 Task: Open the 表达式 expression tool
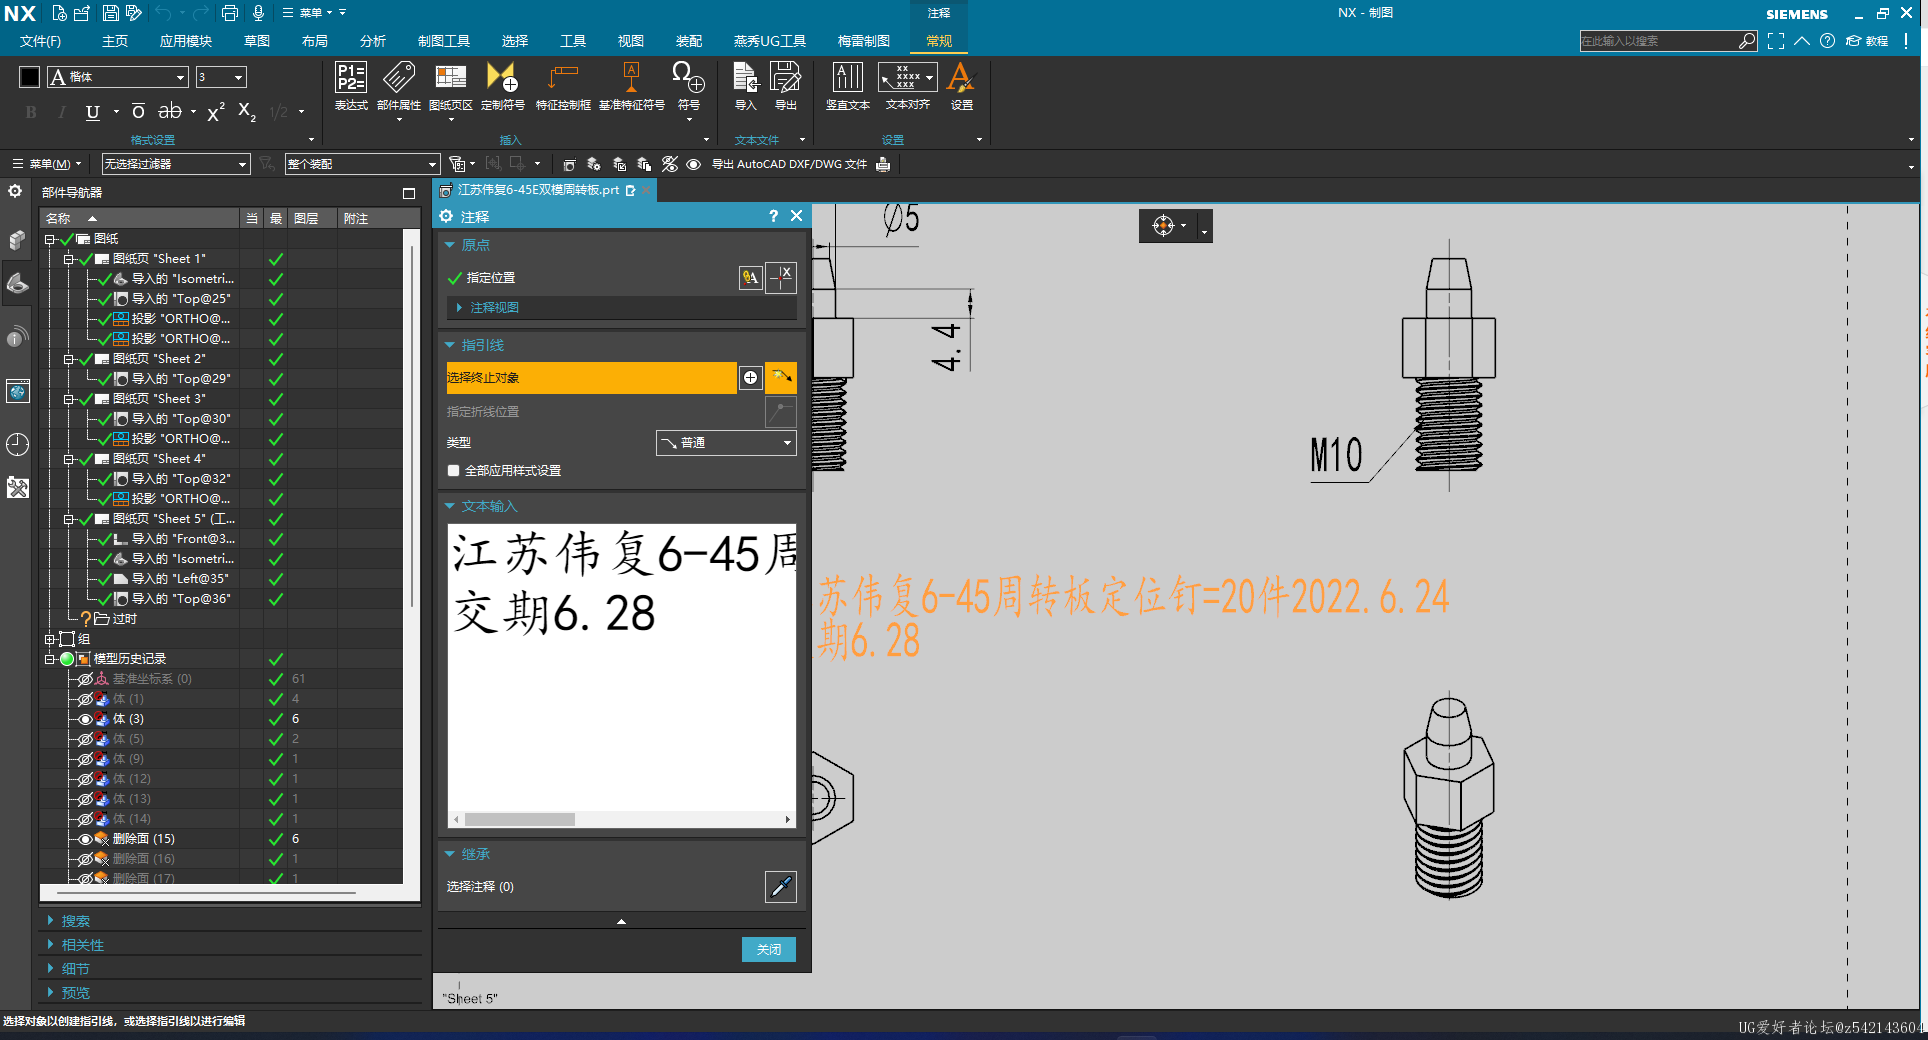click(x=351, y=87)
